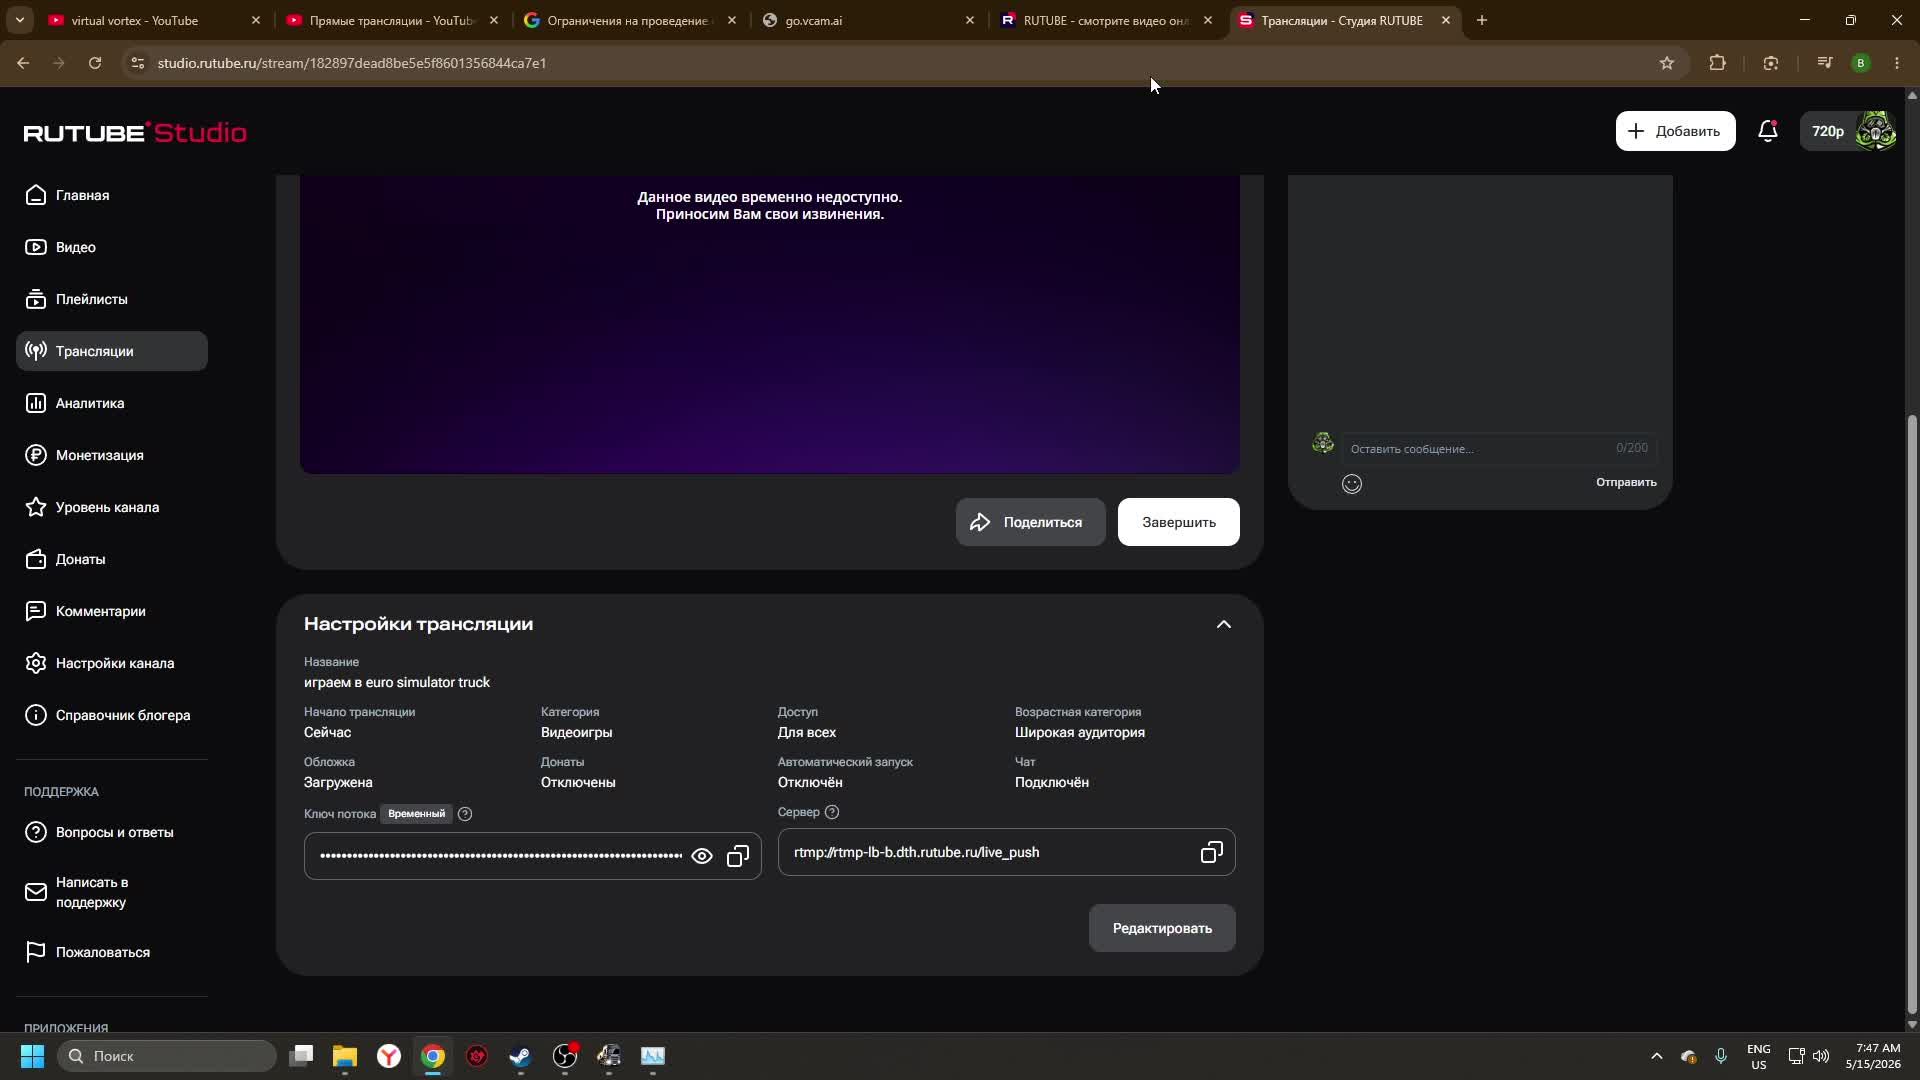Image resolution: width=1920 pixels, height=1080 pixels.
Task: Open the help tooltip next to Сервер
Action: click(832, 812)
